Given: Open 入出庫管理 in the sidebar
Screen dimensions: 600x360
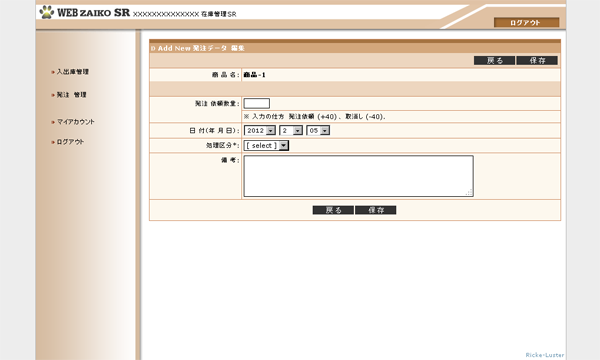Looking at the screenshot, I should [73, 72].
